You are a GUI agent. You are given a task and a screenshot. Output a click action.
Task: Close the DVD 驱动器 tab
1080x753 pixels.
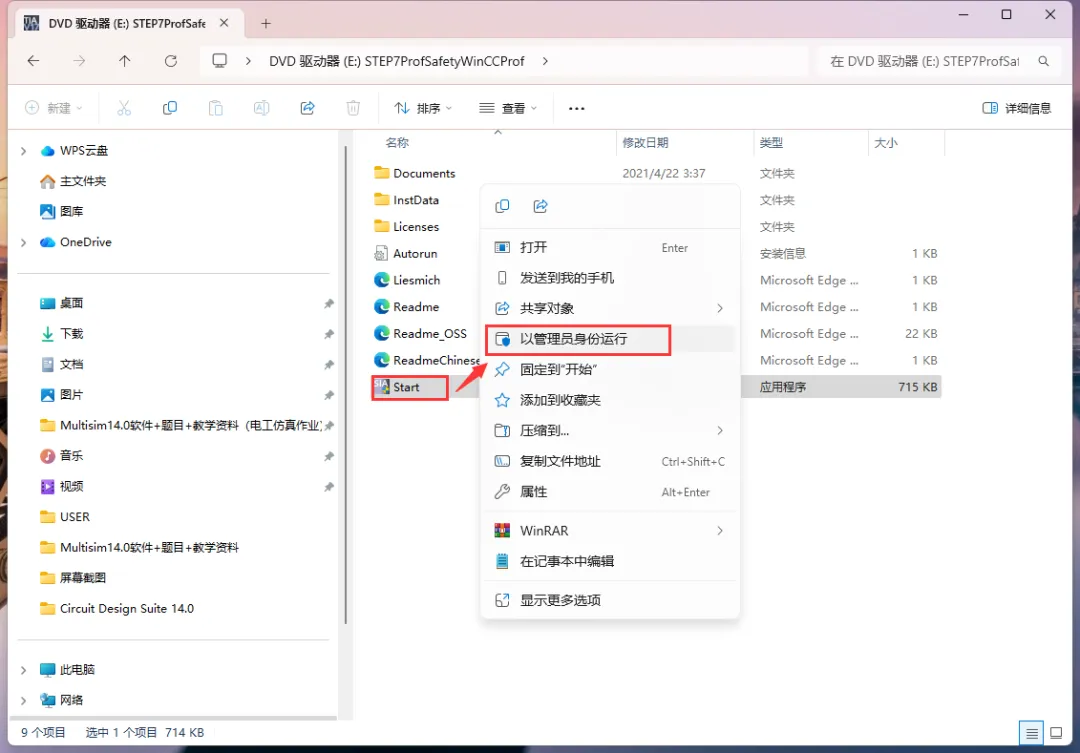click(224, 23)
